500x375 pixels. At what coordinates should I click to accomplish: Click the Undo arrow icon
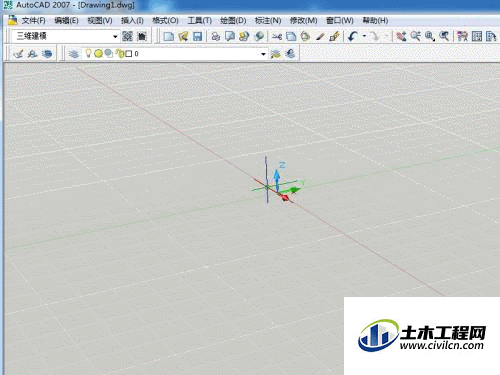pos(353,36)
